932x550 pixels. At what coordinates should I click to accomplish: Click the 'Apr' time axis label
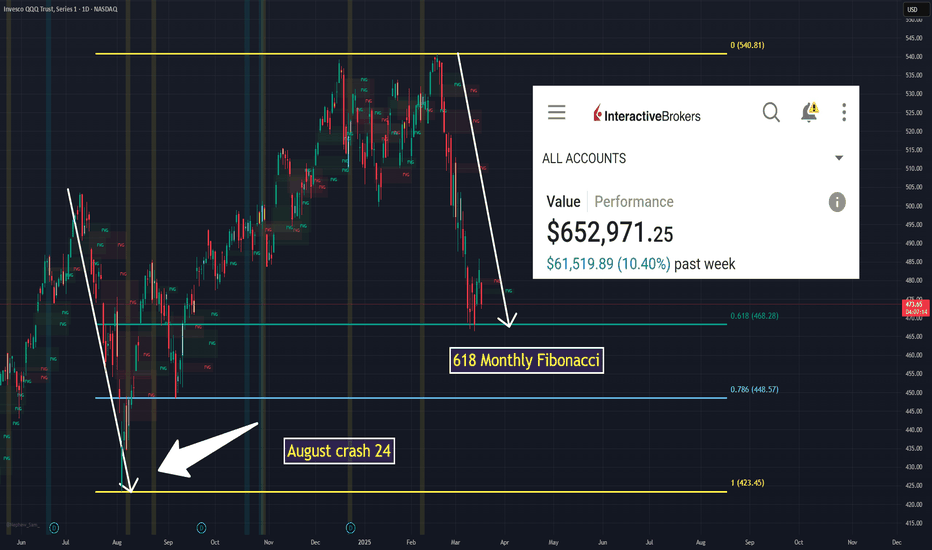pos(505,542)
